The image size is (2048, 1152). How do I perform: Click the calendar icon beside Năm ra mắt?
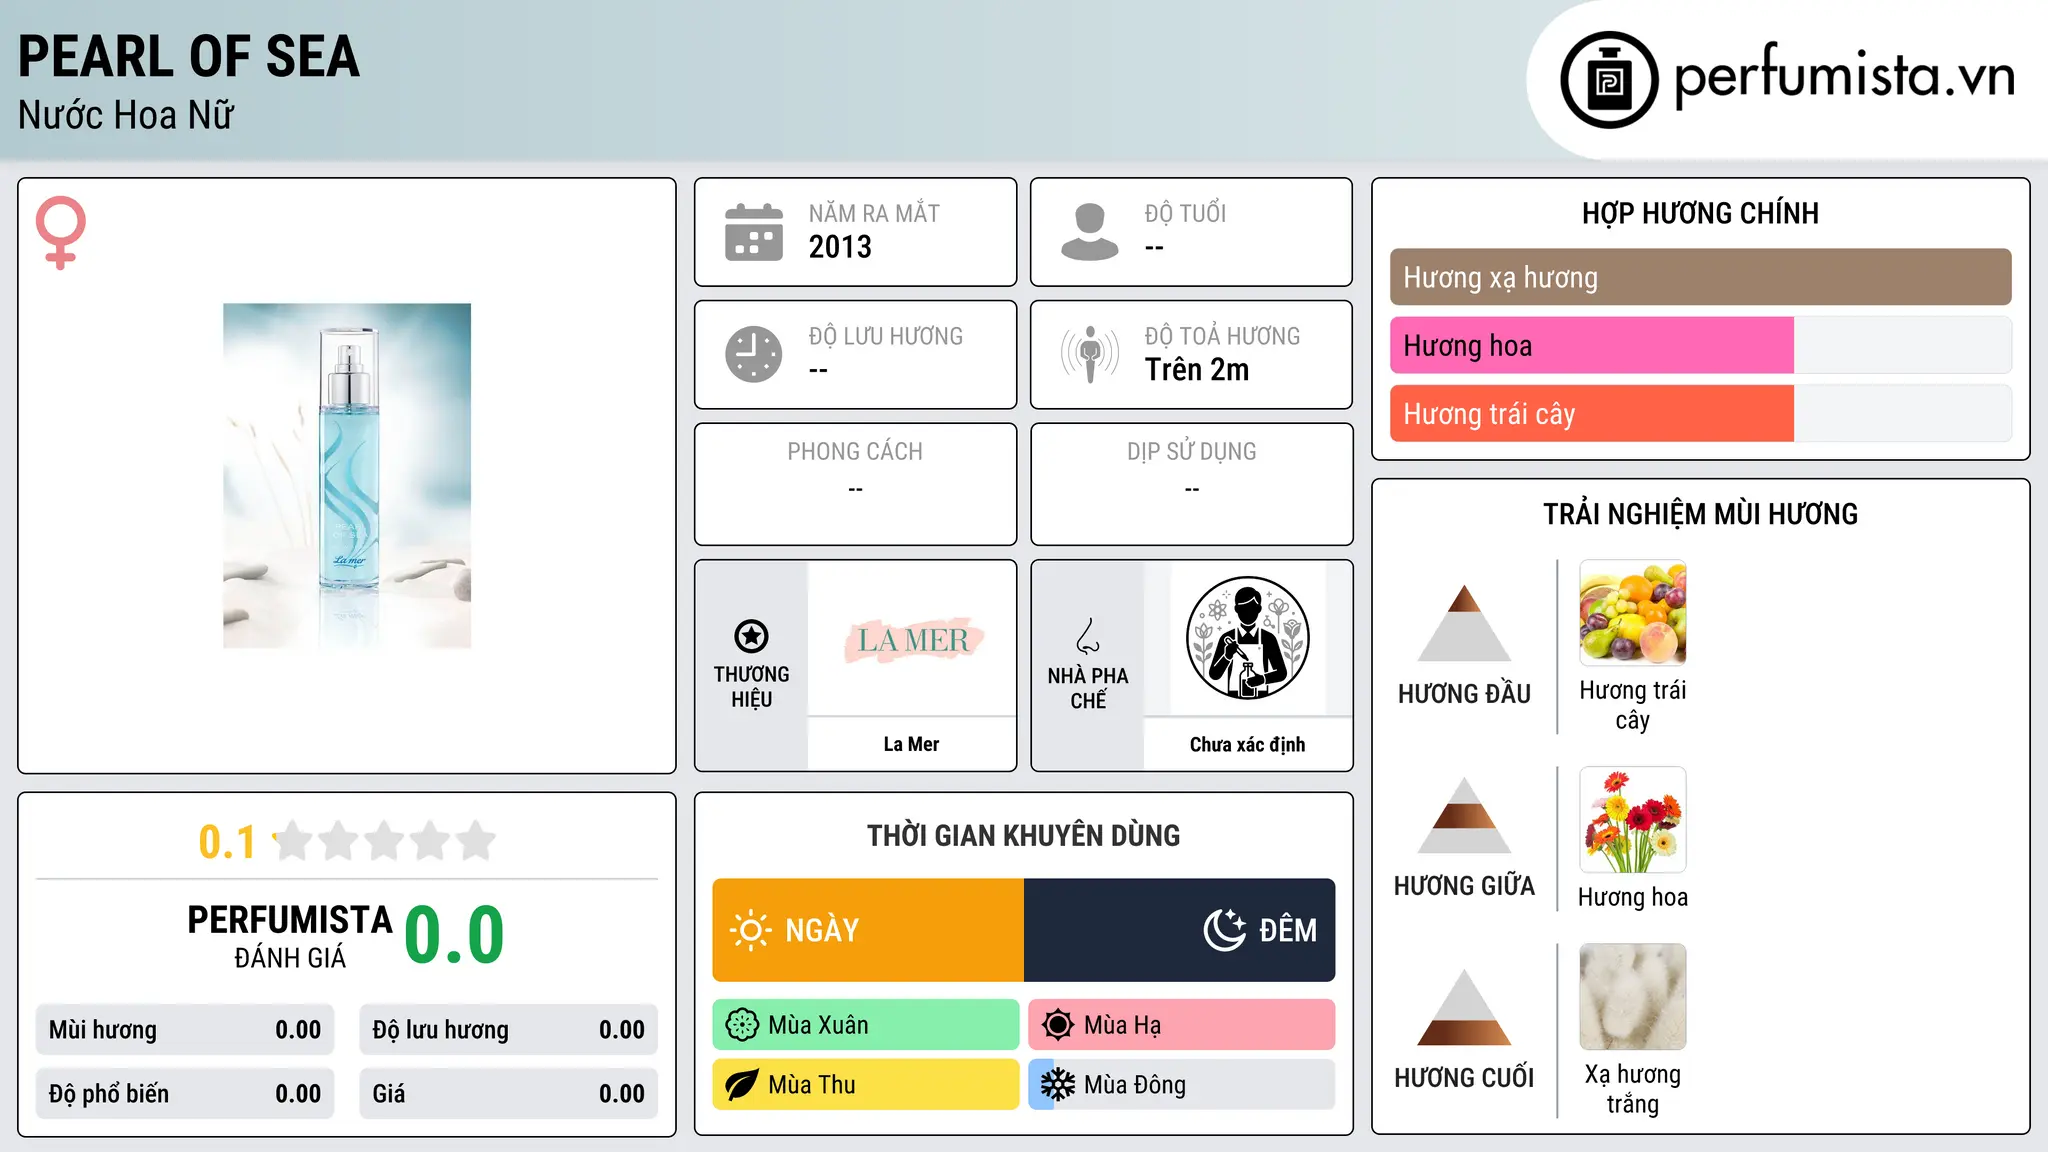(754, 232)
